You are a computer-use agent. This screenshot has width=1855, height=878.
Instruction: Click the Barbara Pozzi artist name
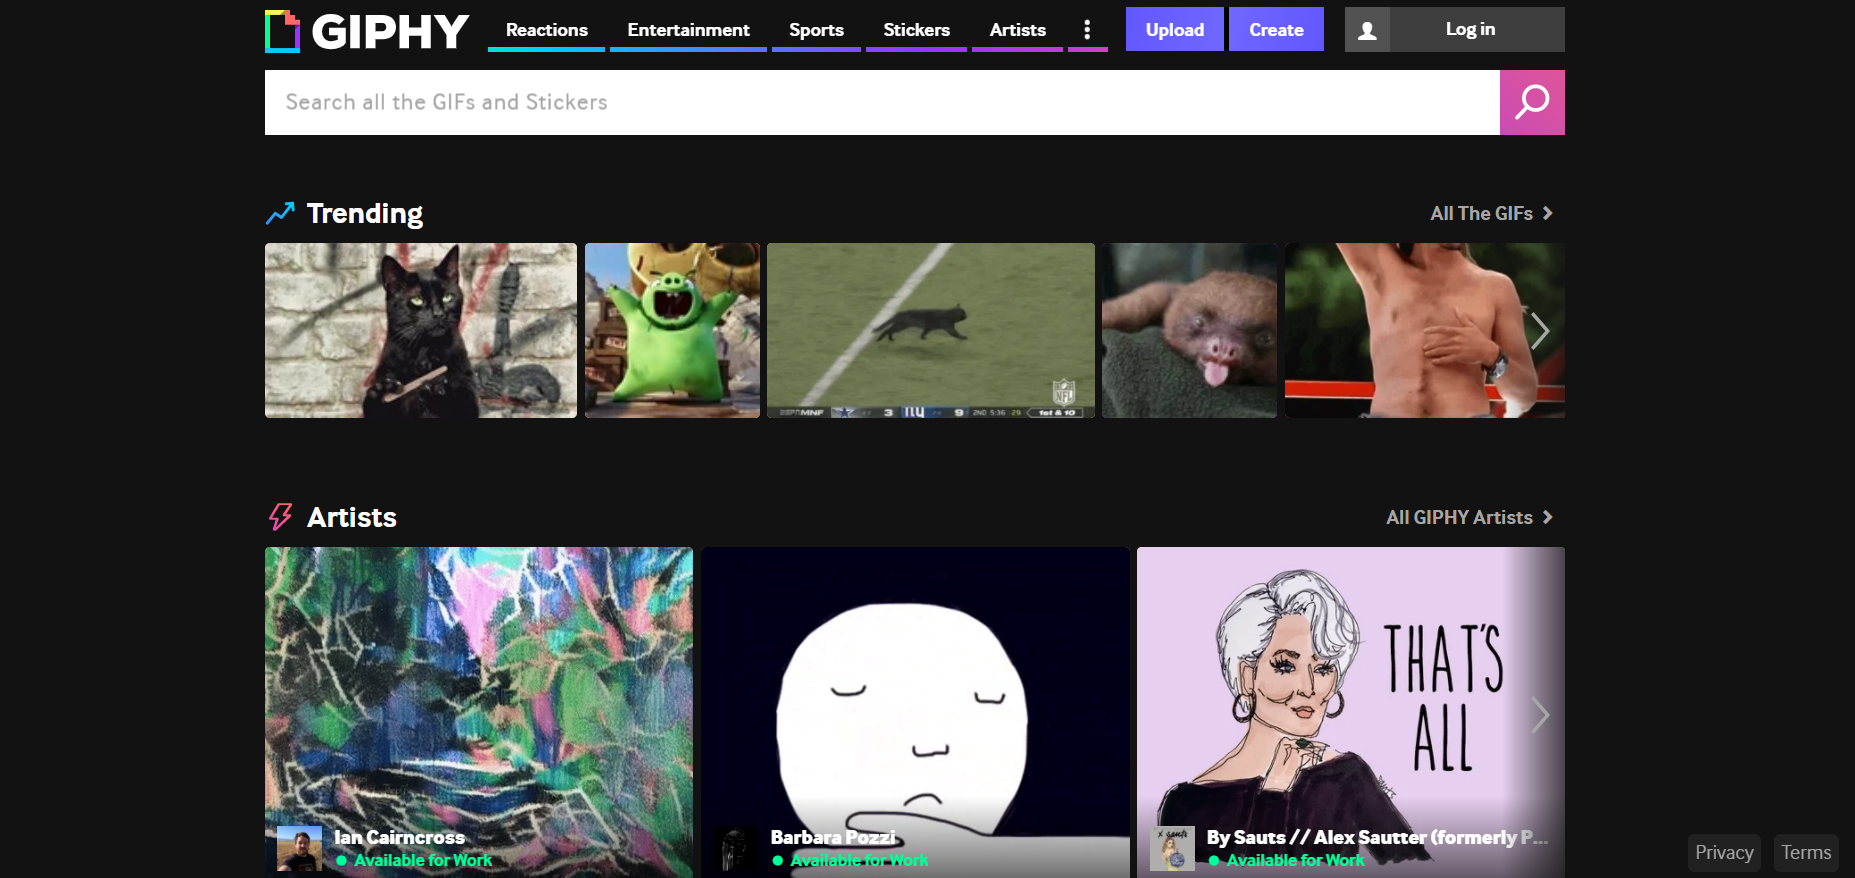tap(833, 837)
